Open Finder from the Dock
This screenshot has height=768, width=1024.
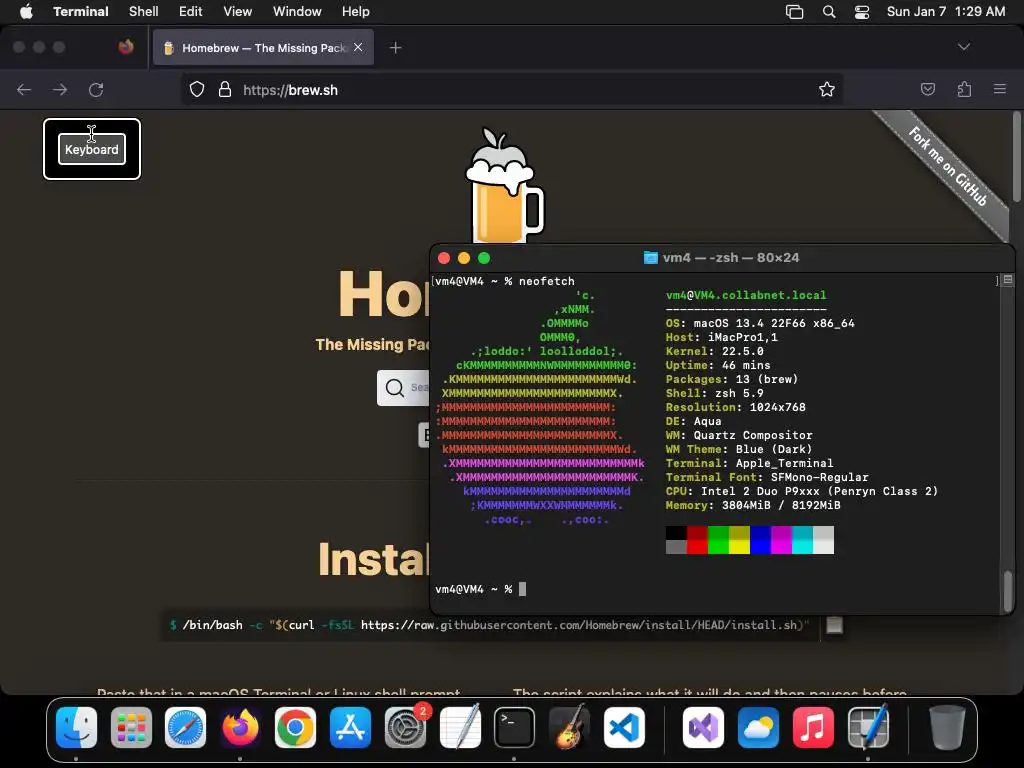pyautogui.click(x=76, y=727)
